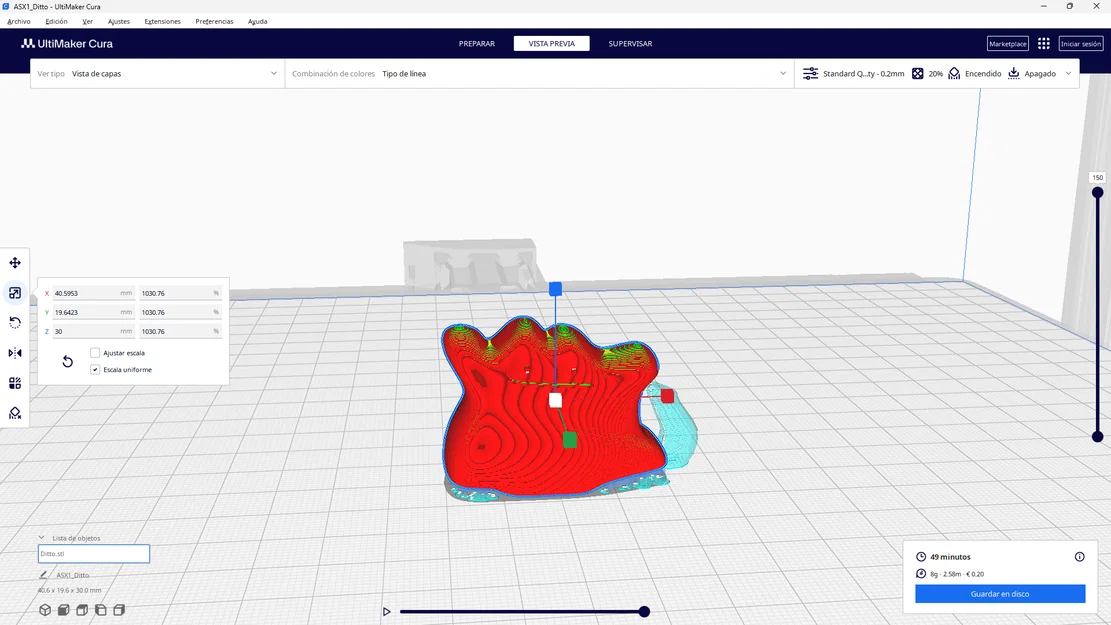The image size is (1111, 625).
Task: Select the Move tool
Action: pyautogui.click(x=14, y=262)
